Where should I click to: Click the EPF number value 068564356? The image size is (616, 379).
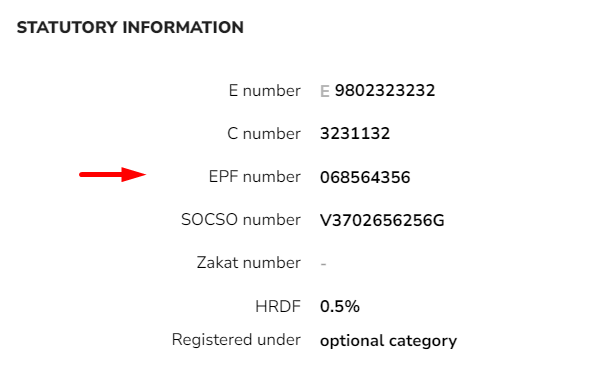click(x=365, y=177)
